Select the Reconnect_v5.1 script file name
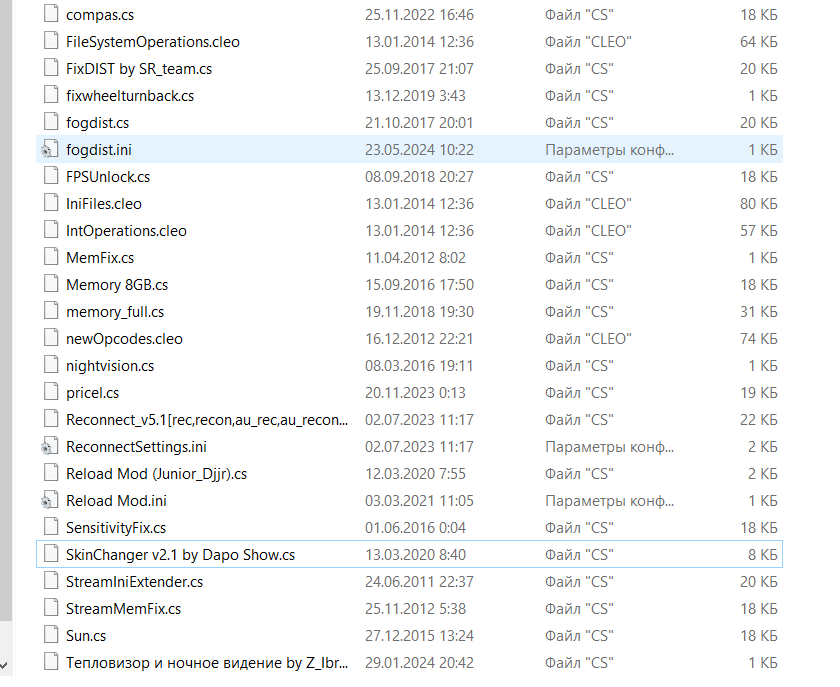The image size is (840, 687). [x=206, y=420]
